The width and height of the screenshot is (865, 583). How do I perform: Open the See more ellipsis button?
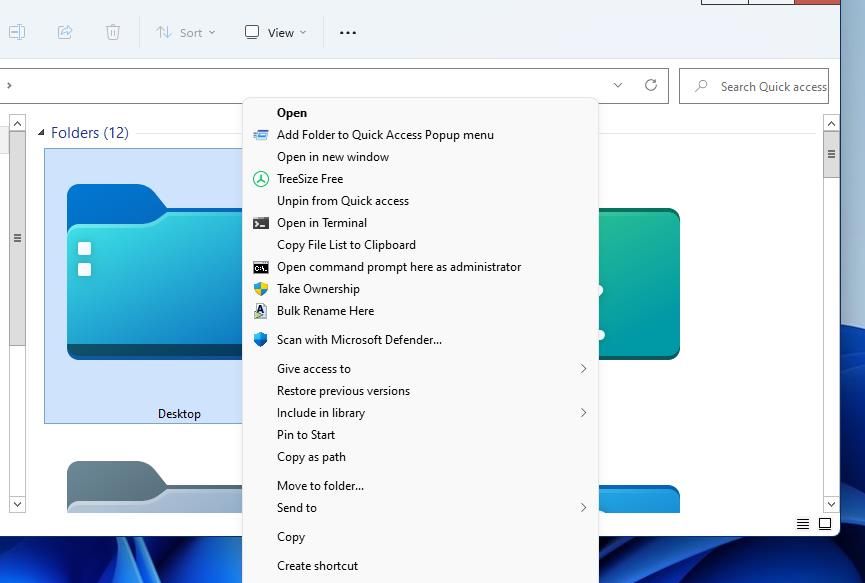coord(348,32)
